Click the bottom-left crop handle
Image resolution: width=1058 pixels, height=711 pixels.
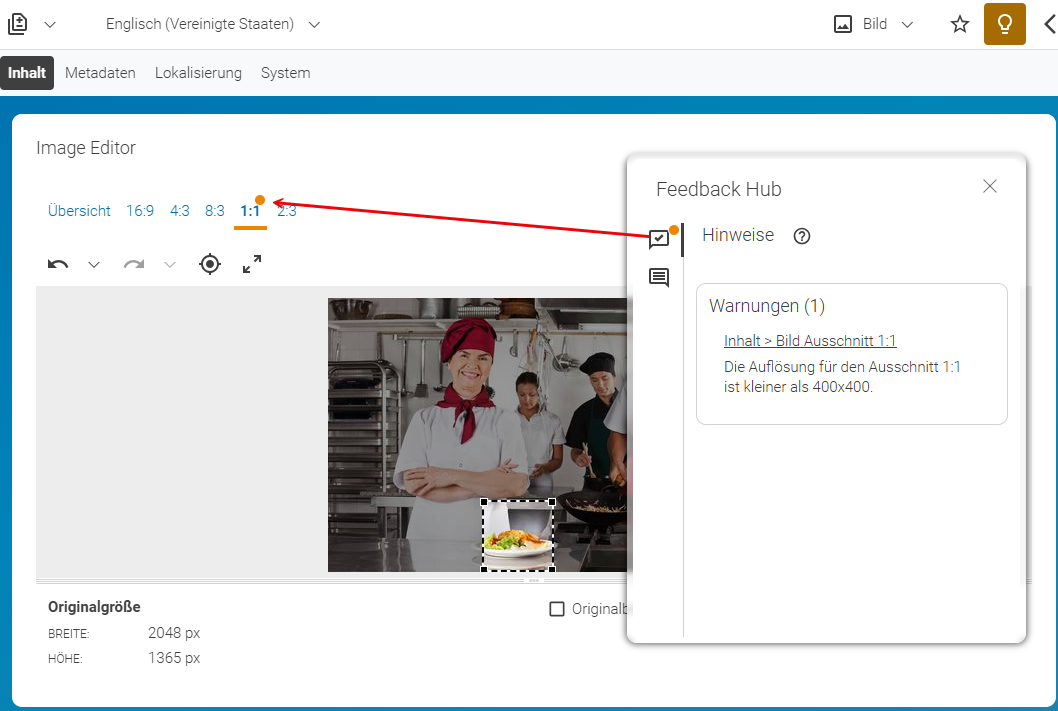coord(484,569)
